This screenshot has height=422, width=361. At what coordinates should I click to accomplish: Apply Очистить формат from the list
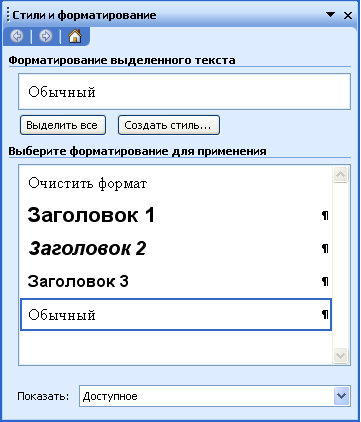point(176,183)
